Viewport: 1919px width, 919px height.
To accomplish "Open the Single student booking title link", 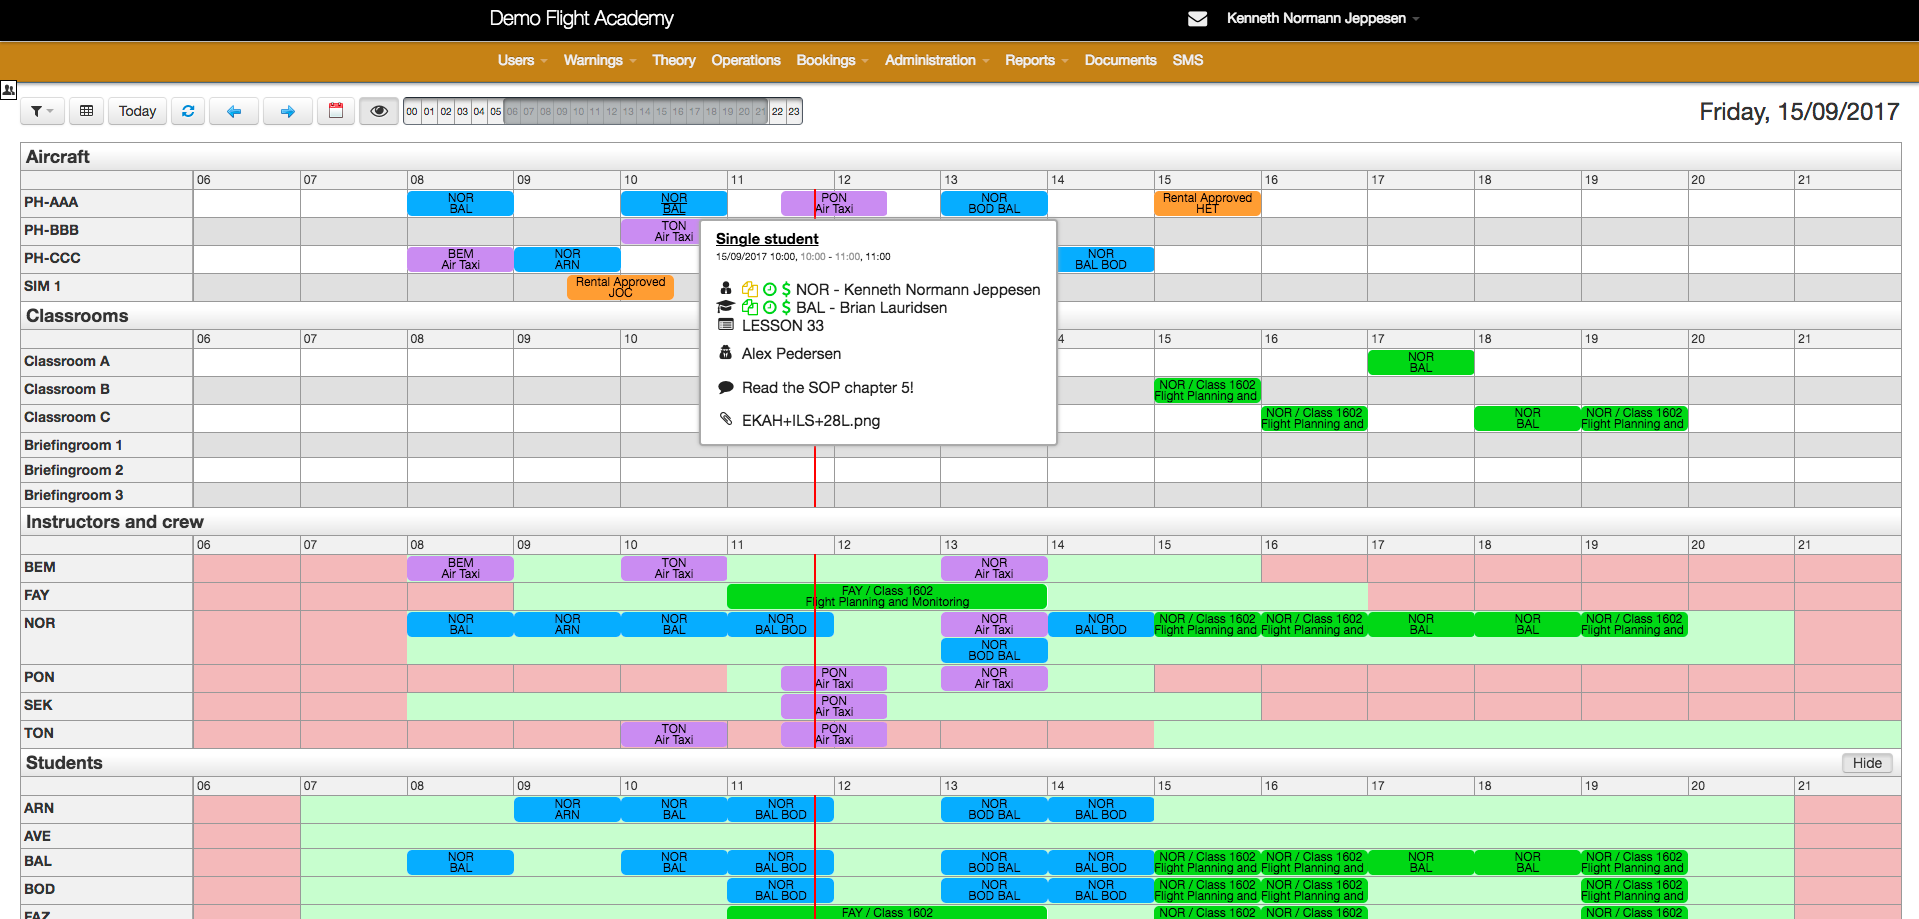I will click(767, 239).
